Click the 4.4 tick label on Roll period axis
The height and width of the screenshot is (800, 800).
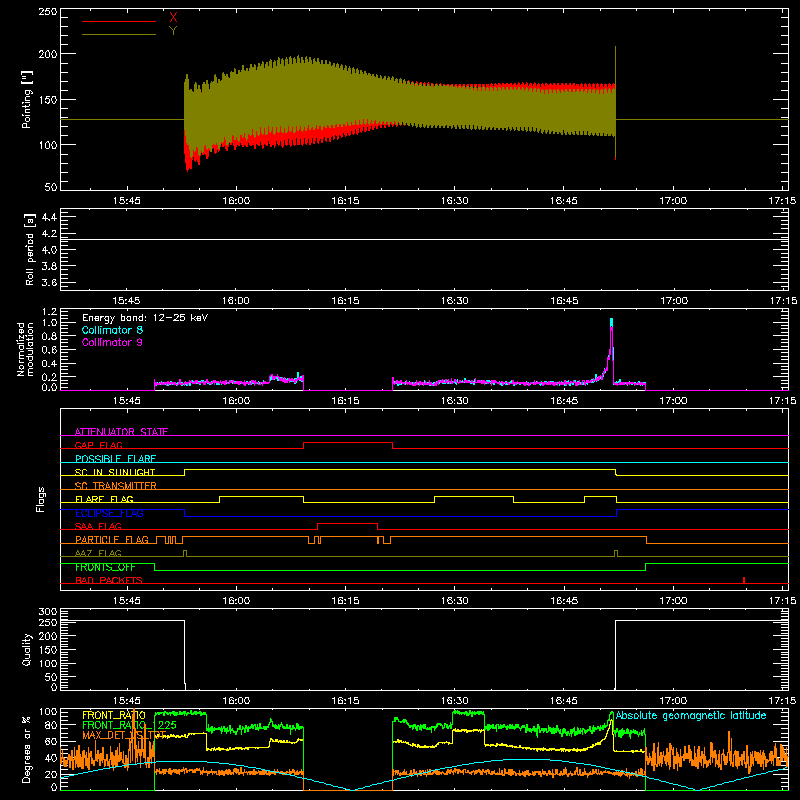point(49,217)
